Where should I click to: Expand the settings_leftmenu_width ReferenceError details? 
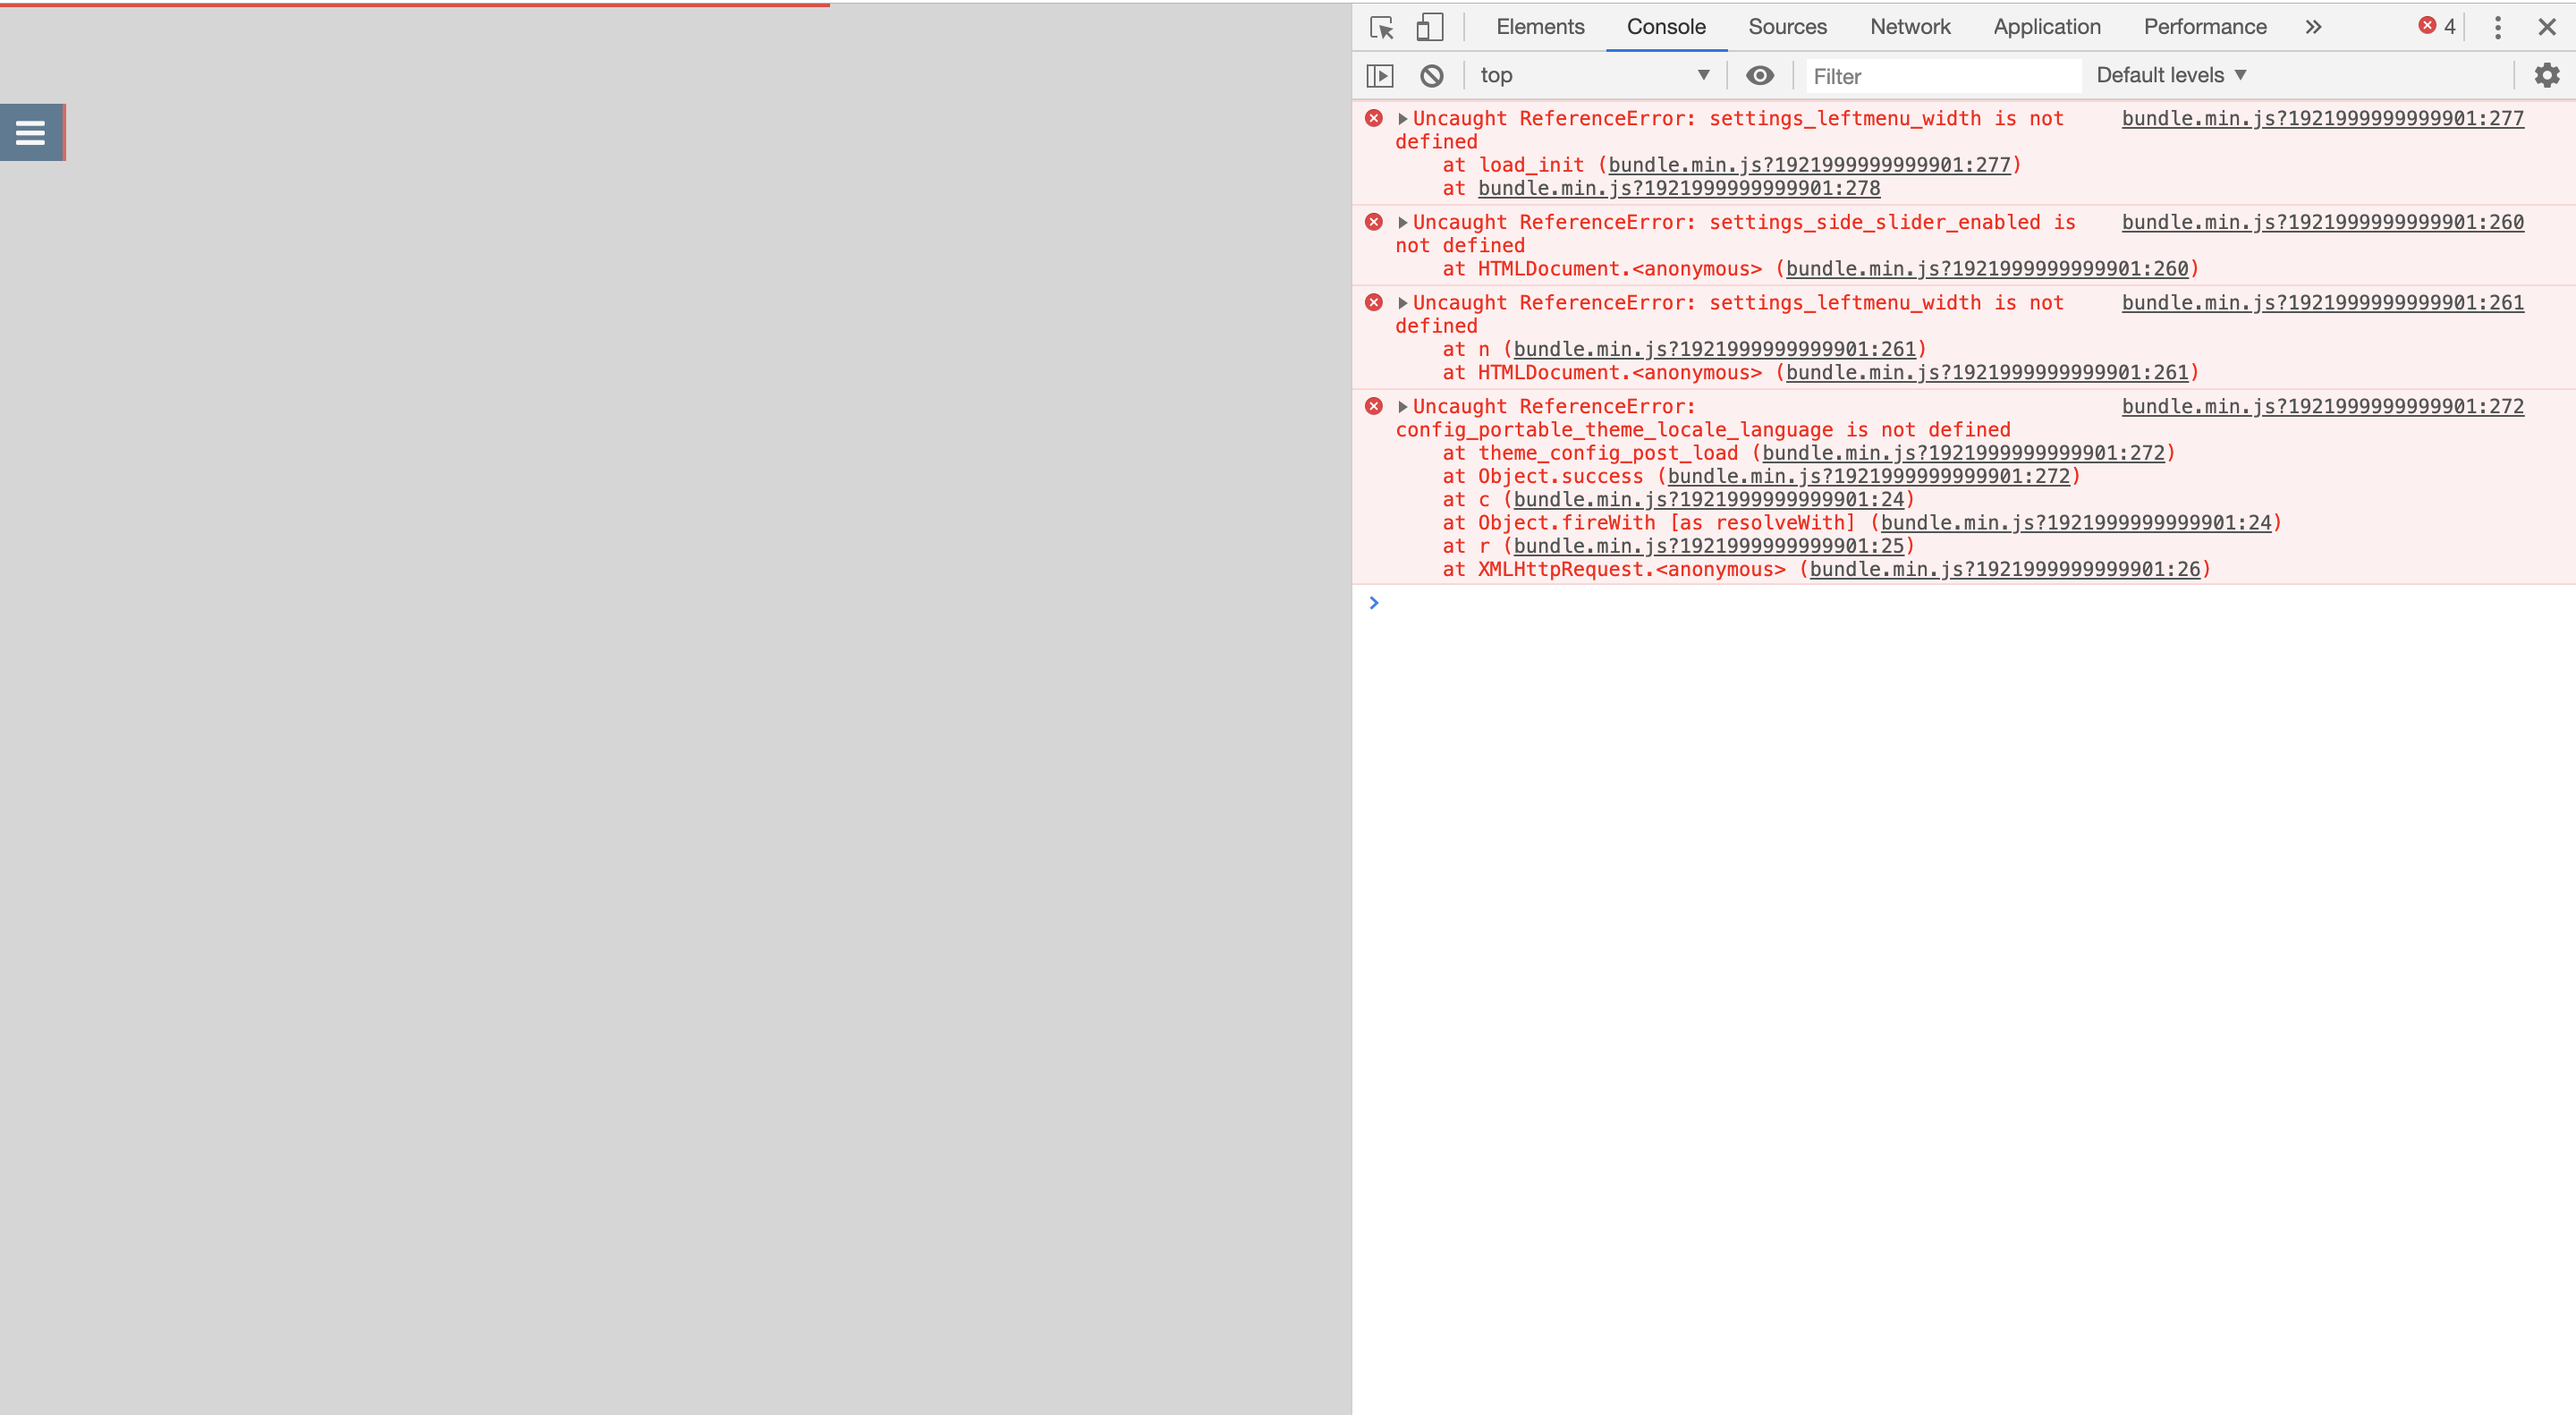(1402, 118)
